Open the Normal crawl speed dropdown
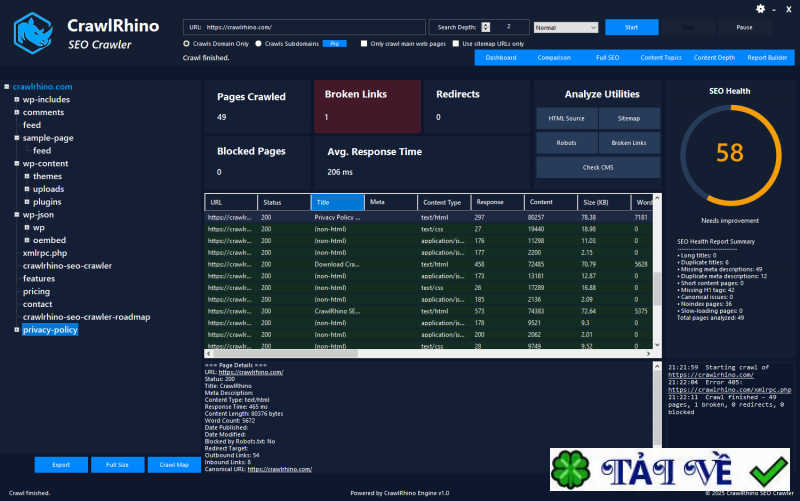Viewport: 800px width, 501px height. click(565, 27)
